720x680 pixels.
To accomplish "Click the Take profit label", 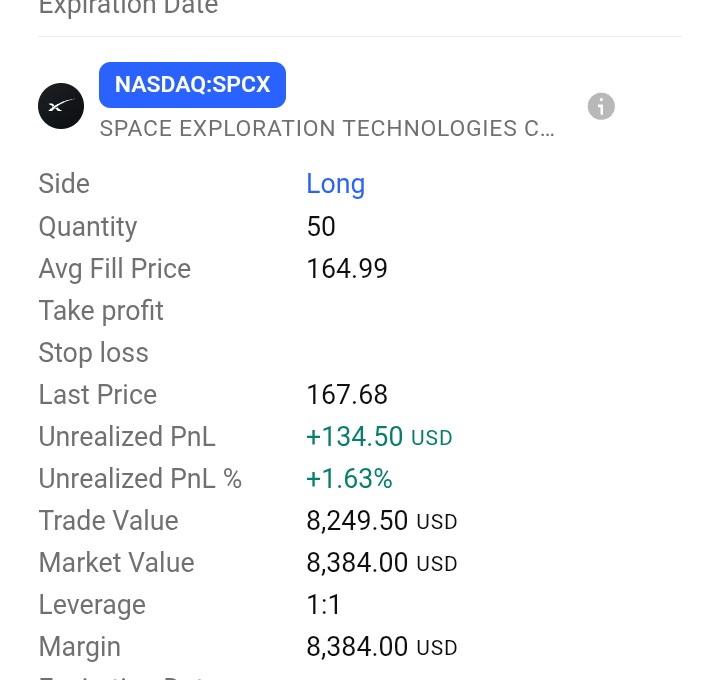I will (101, 311).
